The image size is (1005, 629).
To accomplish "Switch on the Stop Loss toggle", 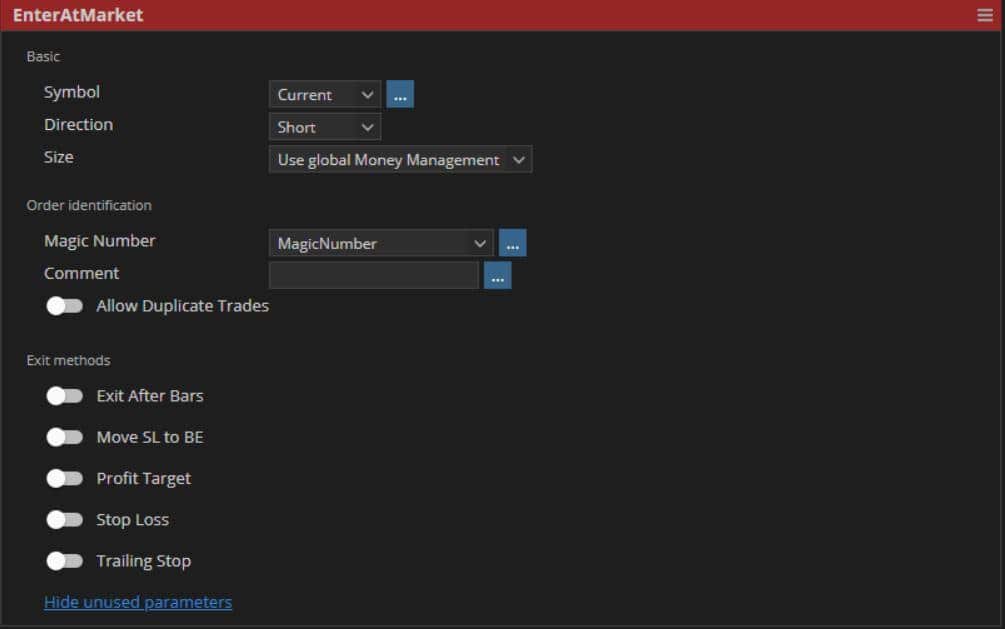I will pyautogui.click(x=65, y=519).
